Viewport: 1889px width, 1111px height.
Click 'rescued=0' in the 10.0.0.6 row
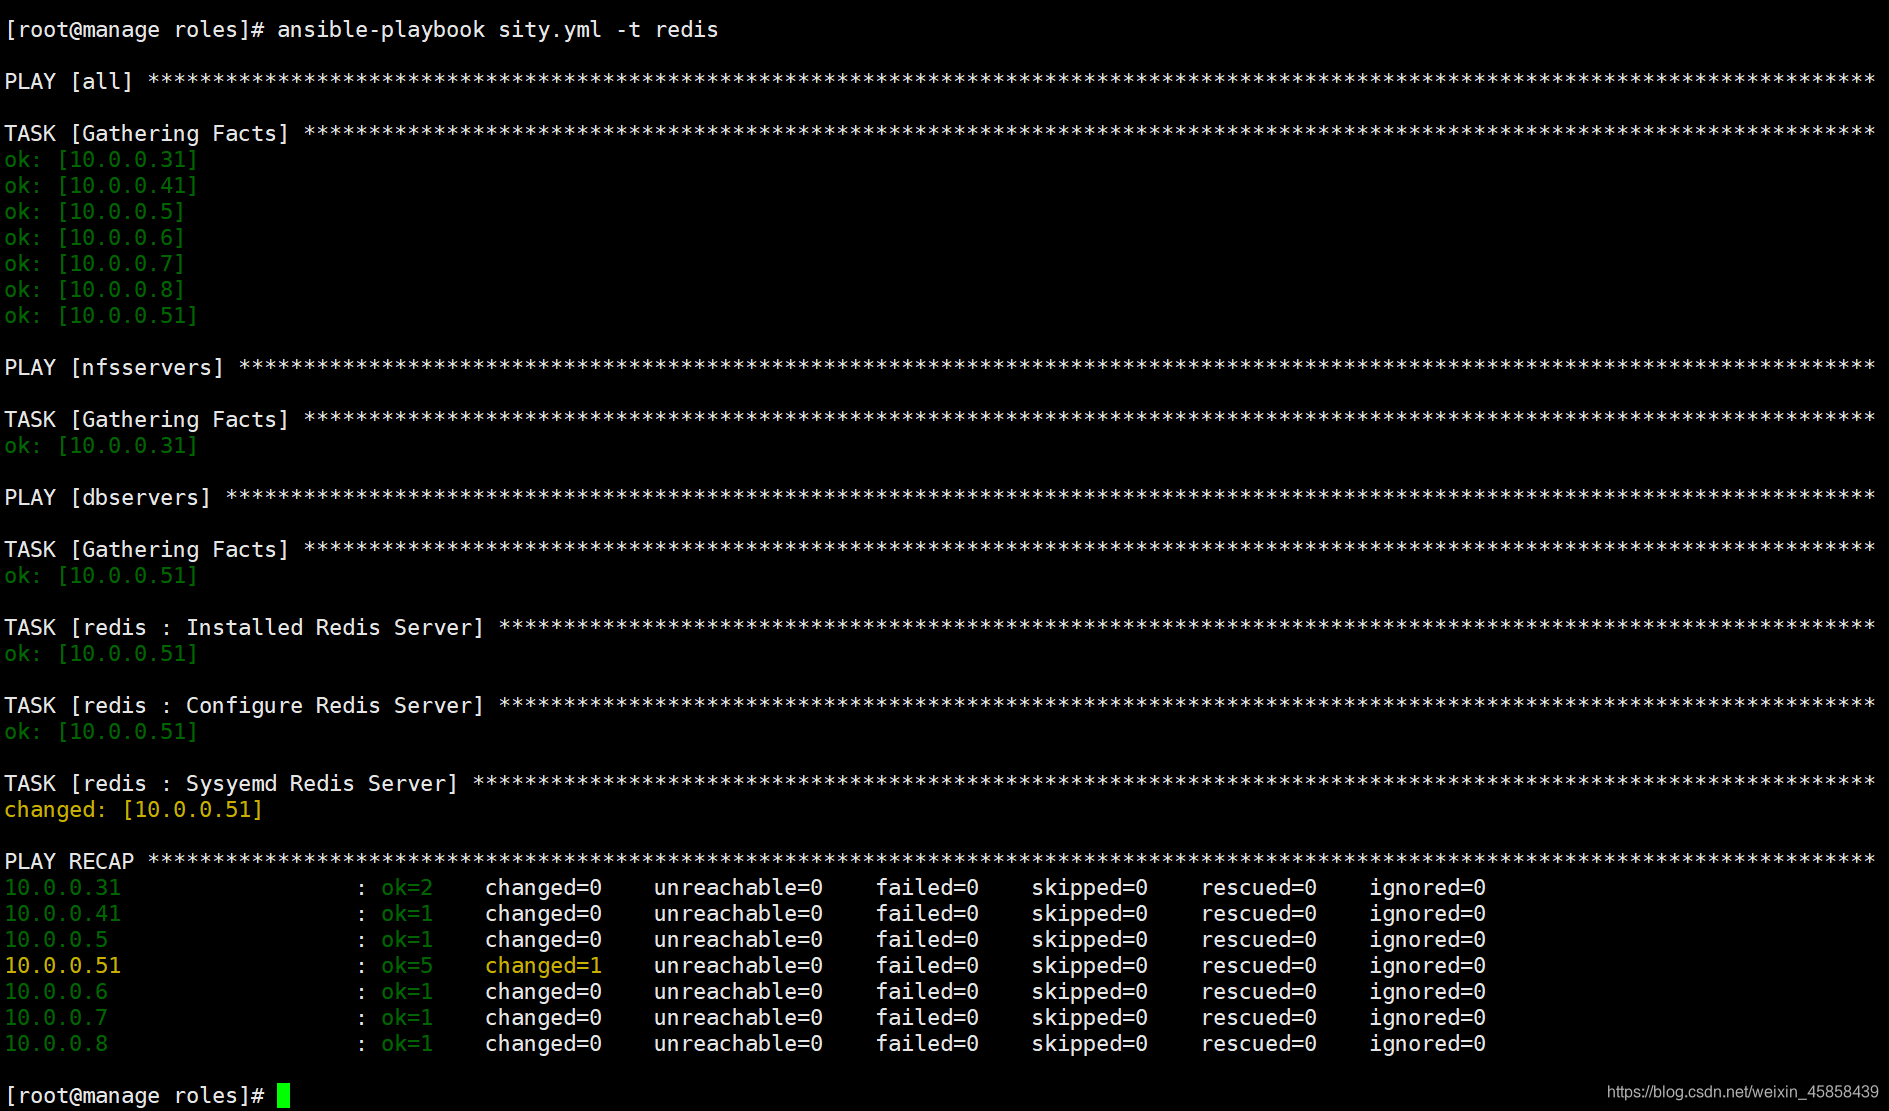[1259, 992]
